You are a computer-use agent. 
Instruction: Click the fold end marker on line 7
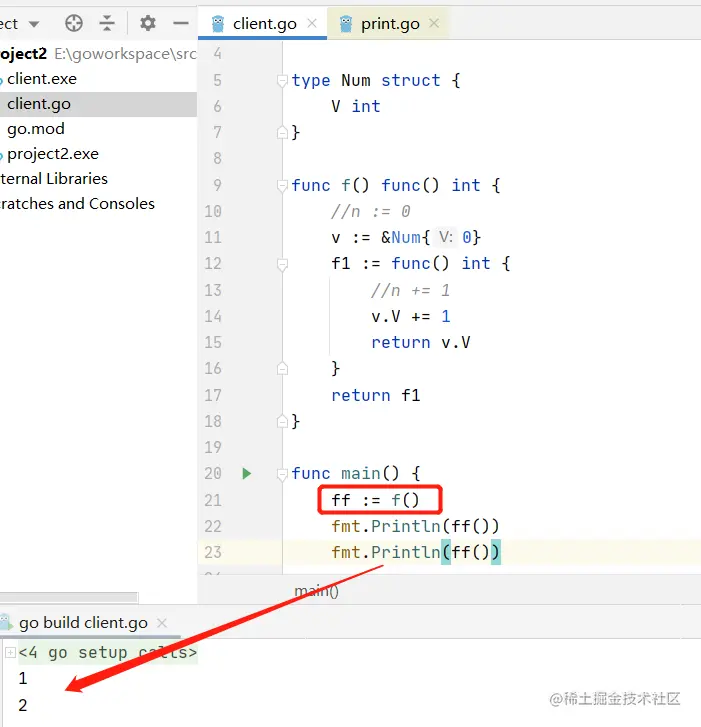pyautogui.click(x=282, y=133)
